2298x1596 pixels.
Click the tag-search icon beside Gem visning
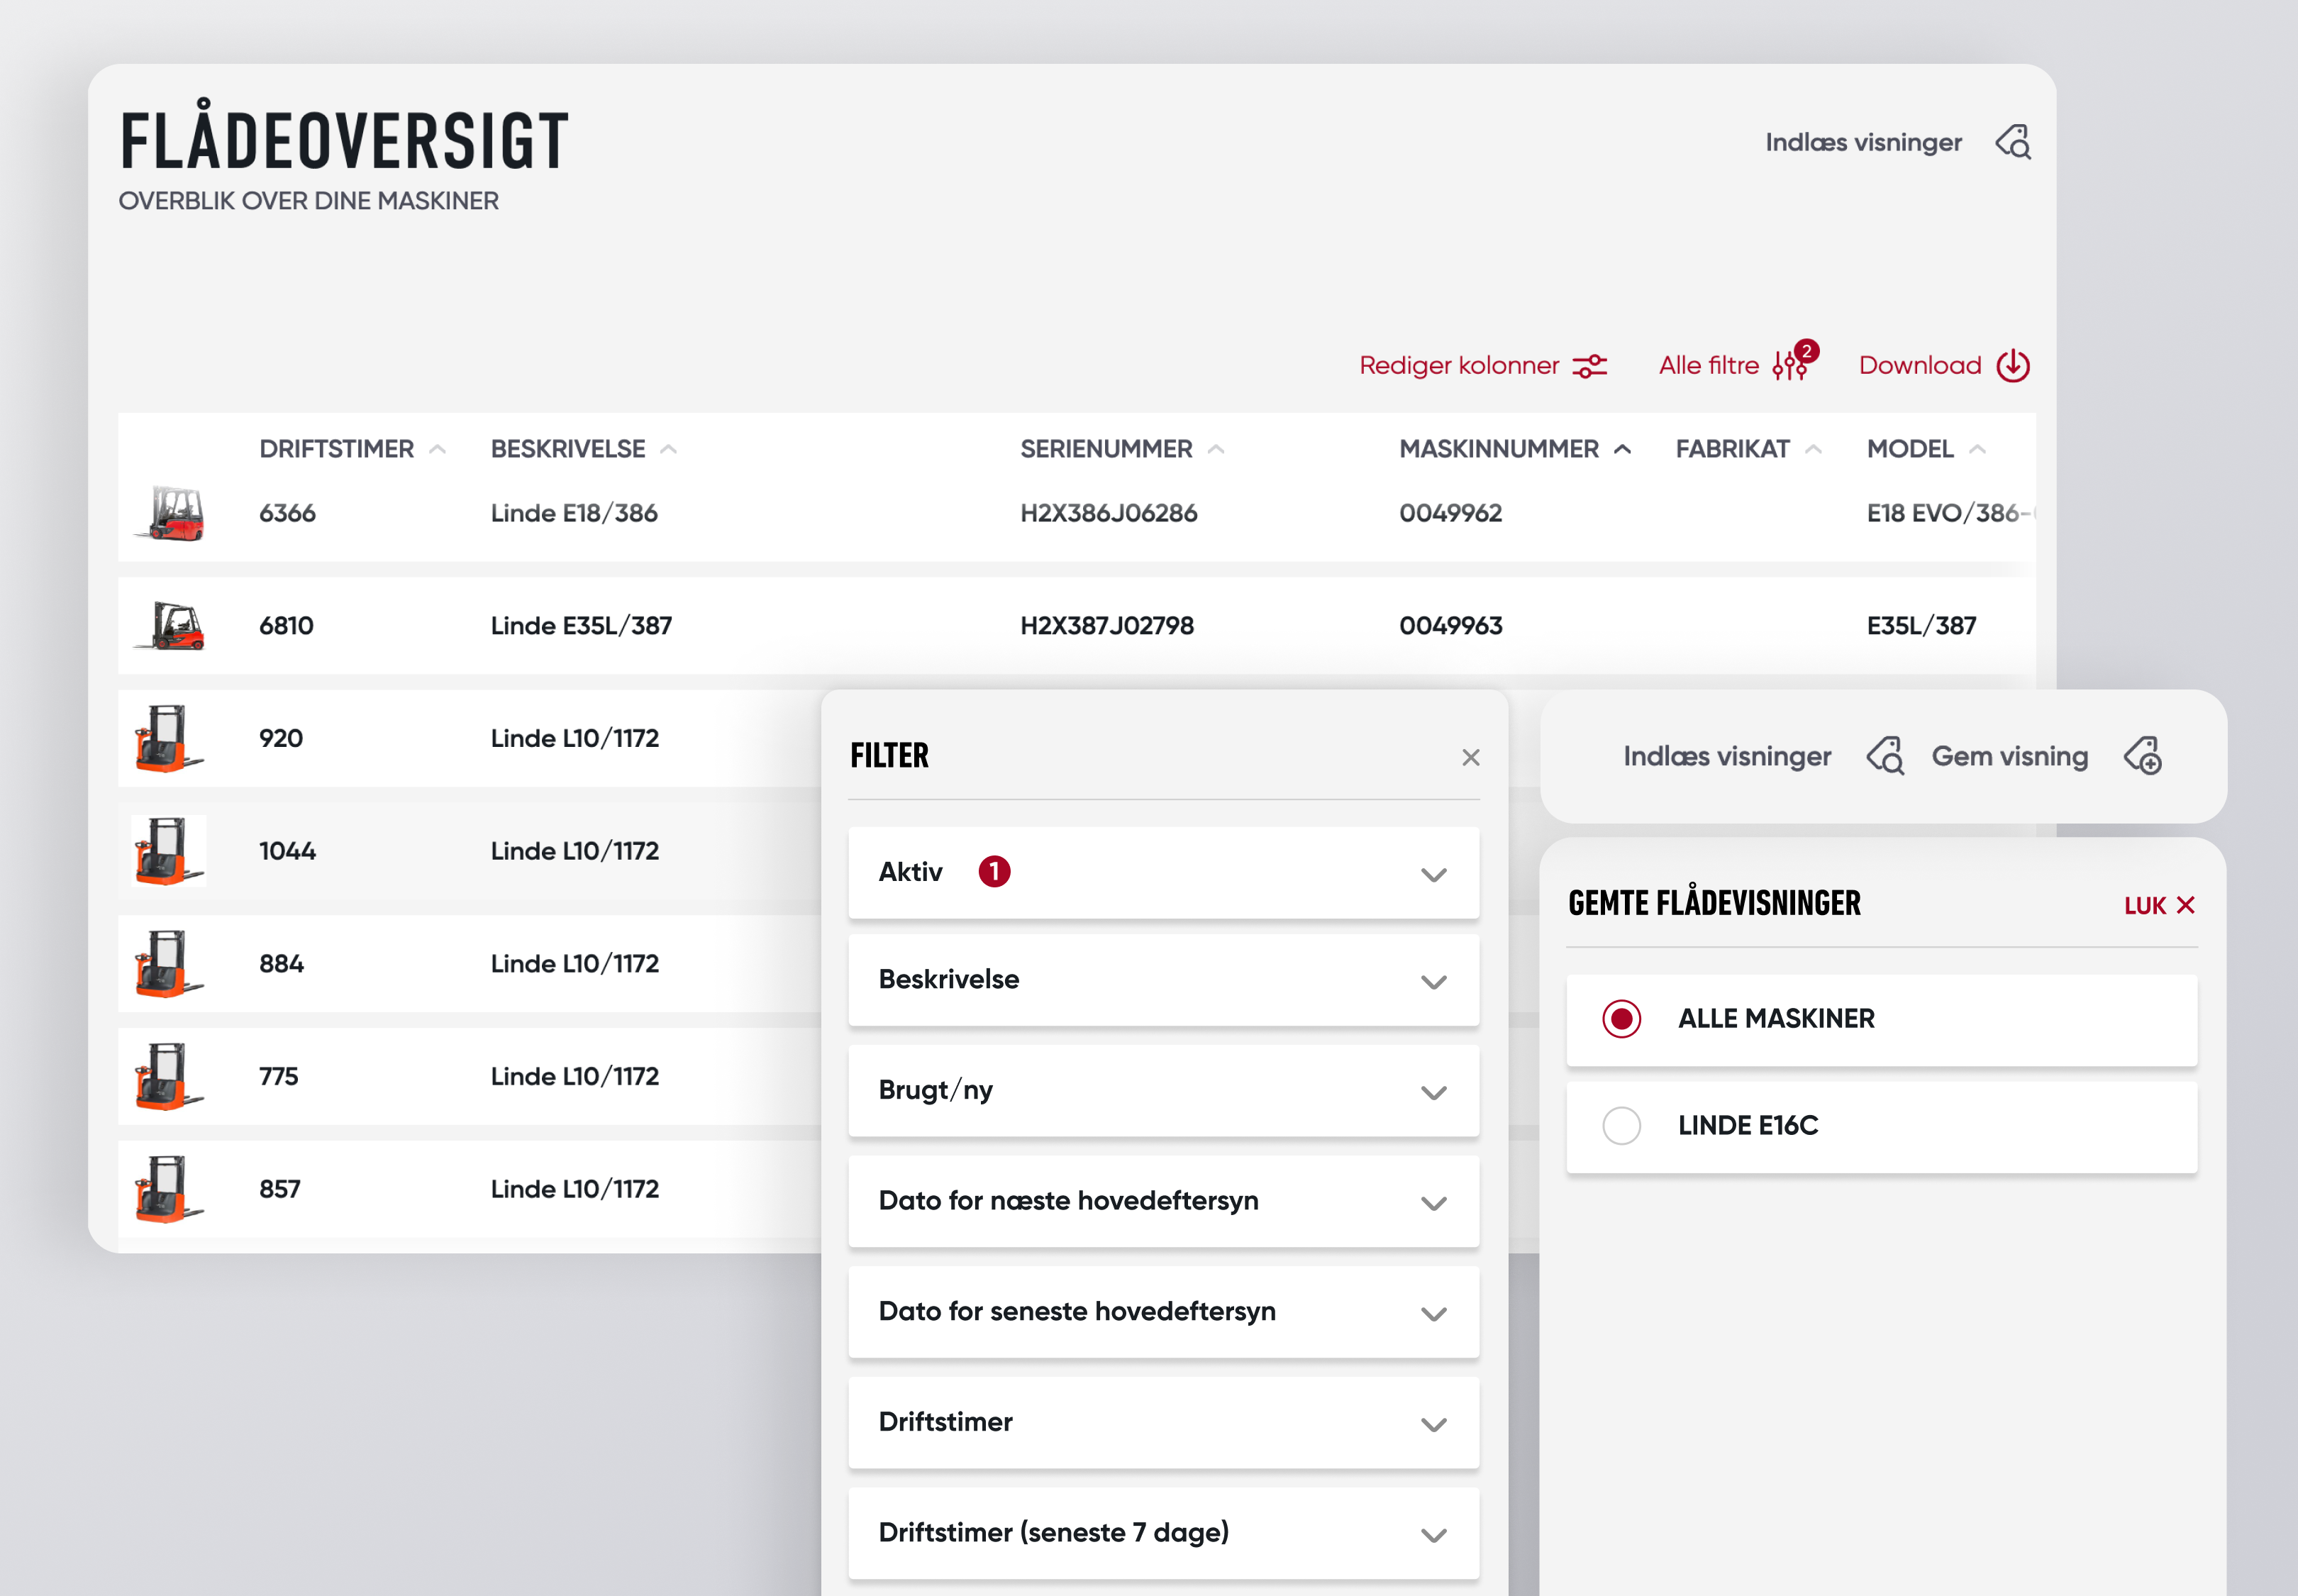click(1885, 756)
